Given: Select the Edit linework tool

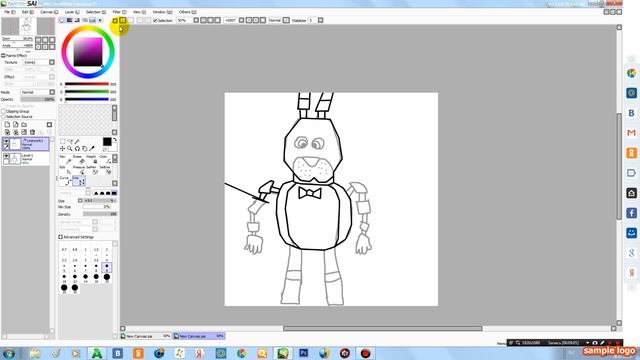Looking at the screenshot, I should [x=65, y=170].
